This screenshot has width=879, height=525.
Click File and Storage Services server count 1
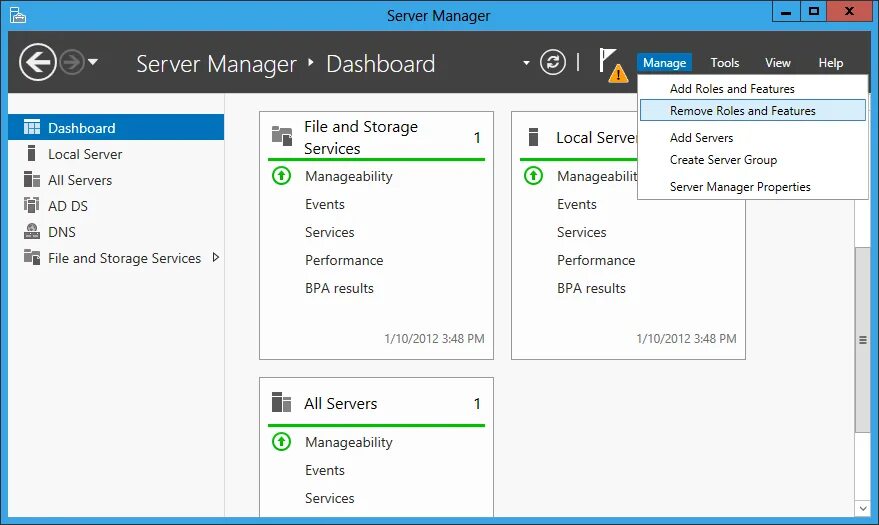point(476,137)
